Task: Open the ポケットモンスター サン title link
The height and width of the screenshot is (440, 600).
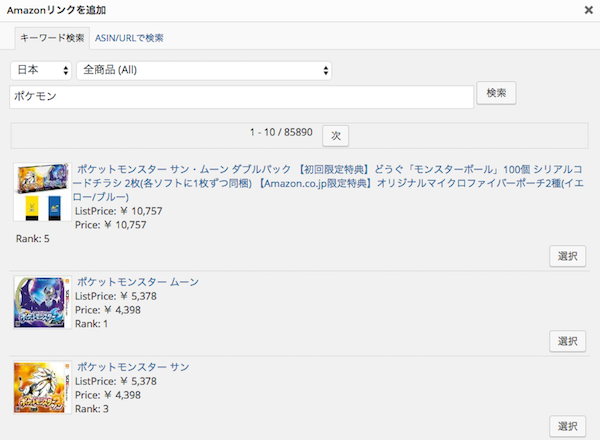Action: point(133,367)
